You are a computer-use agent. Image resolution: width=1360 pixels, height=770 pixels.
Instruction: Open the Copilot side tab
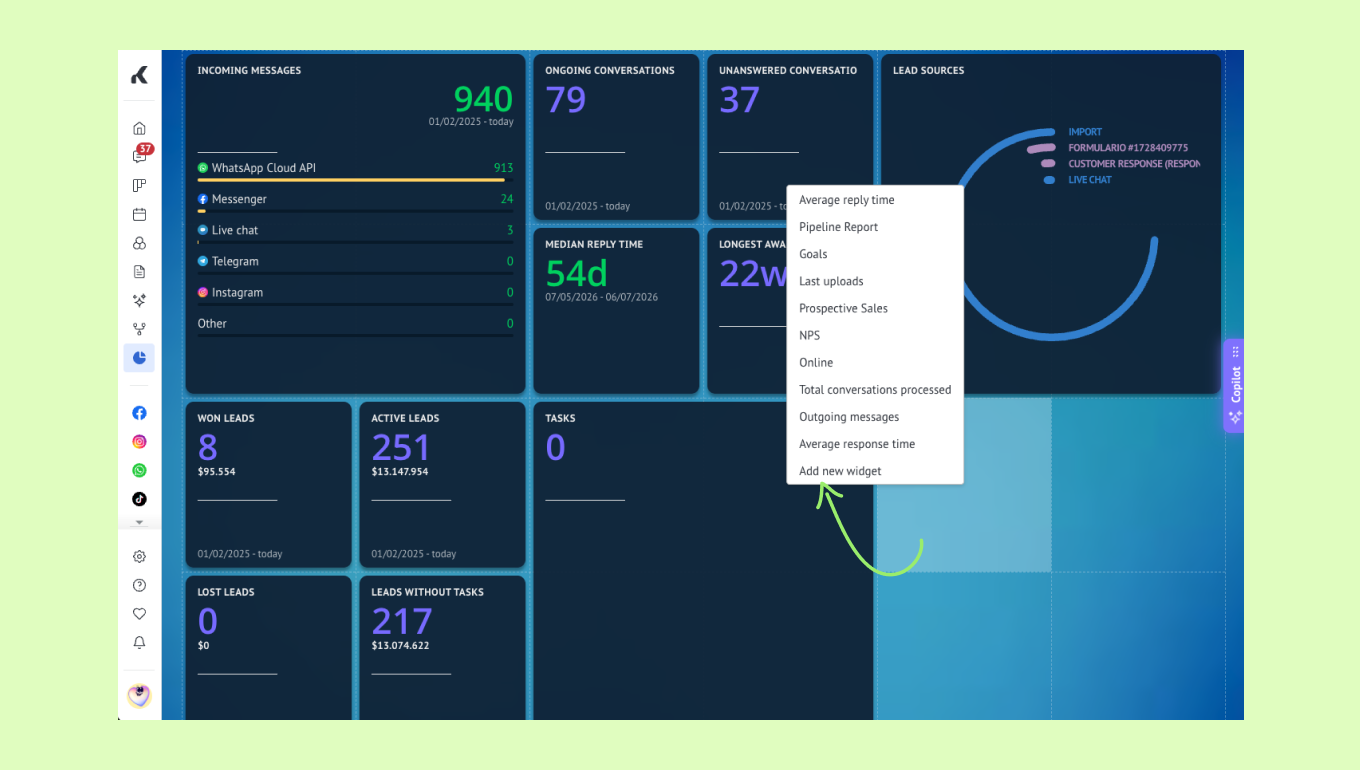[x=1234, y=386]
